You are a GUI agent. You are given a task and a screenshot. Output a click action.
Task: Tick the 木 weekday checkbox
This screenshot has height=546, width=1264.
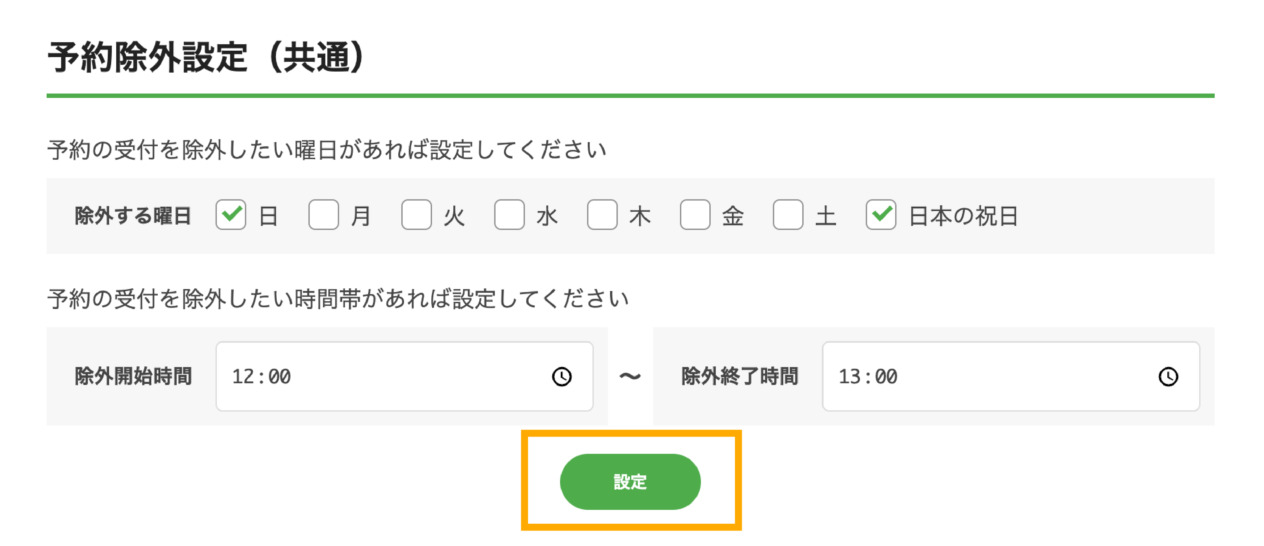(x=602, y=215)
